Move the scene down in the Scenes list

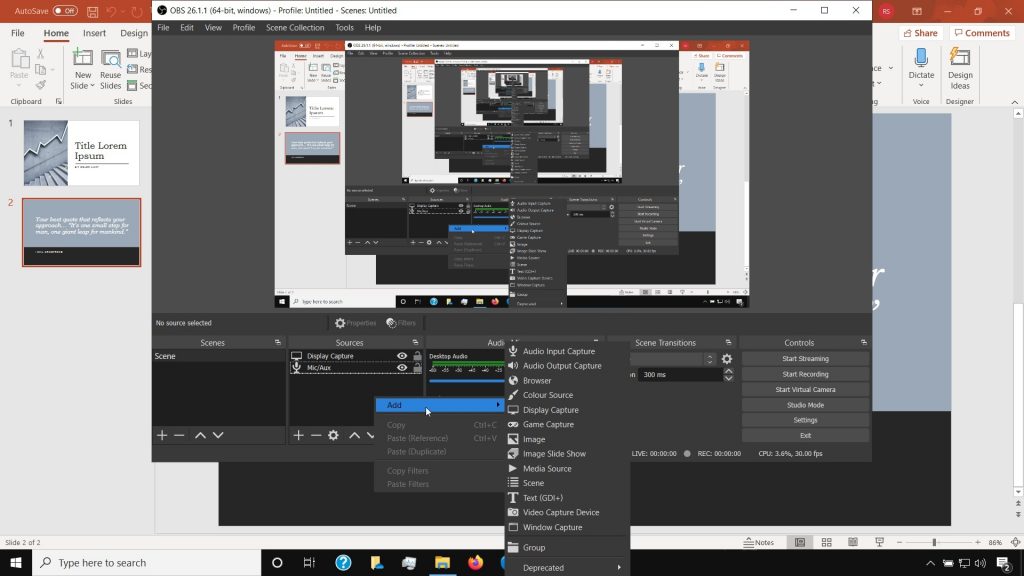point(218,435)
